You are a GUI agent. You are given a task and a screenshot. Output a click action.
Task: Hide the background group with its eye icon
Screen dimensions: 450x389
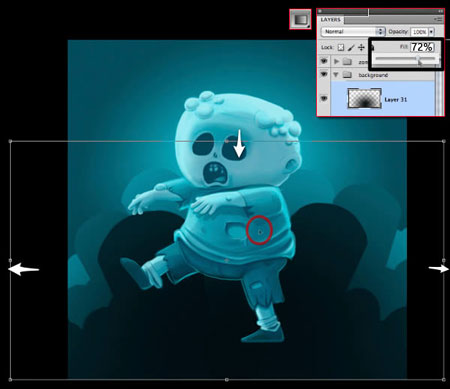coord(323,74)
